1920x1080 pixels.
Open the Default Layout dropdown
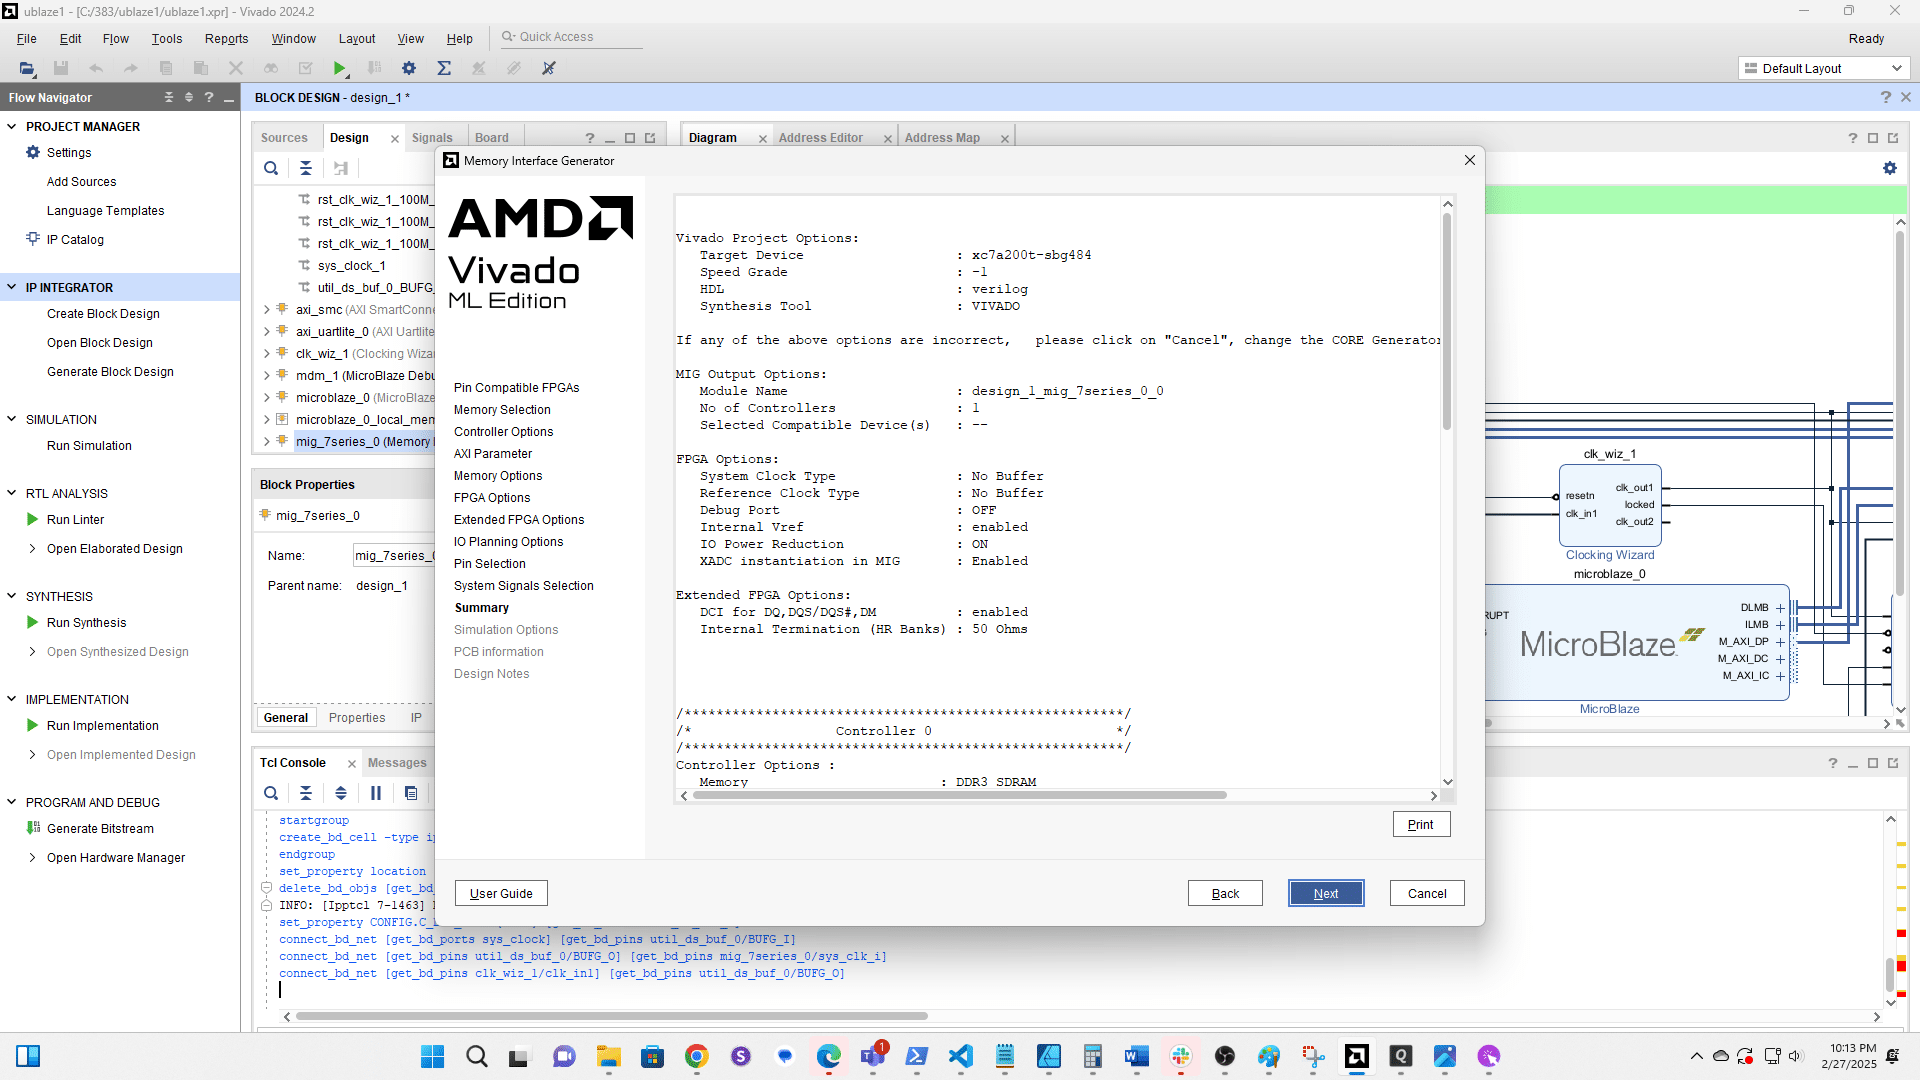tap(1823, 68)
